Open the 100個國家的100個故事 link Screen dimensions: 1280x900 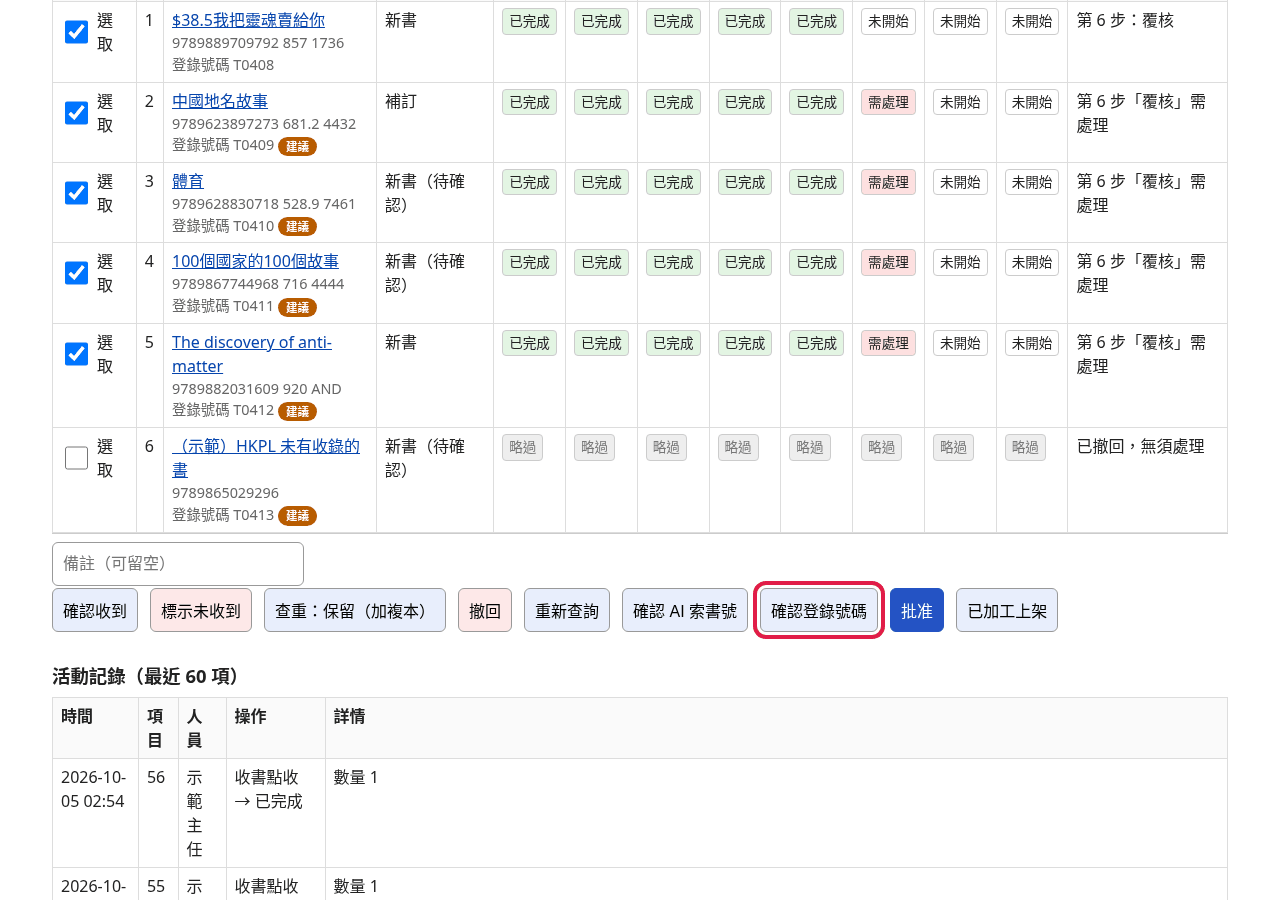(x=255, y=261)
